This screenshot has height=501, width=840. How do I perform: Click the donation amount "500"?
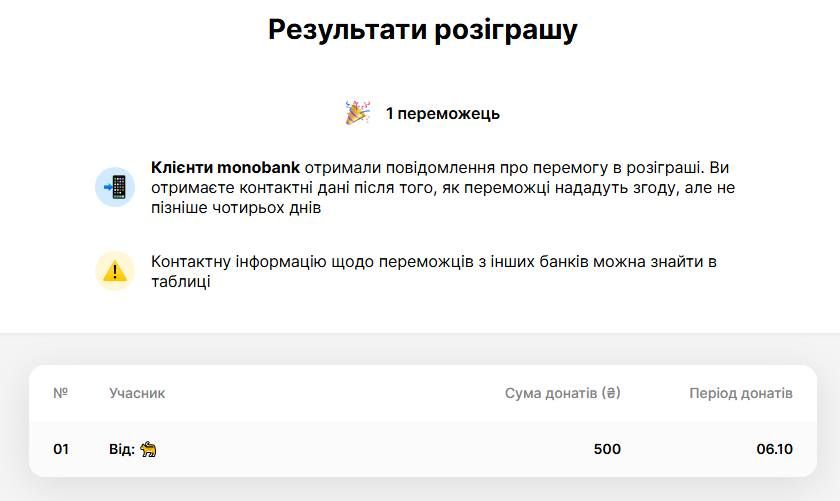point(607,449)
